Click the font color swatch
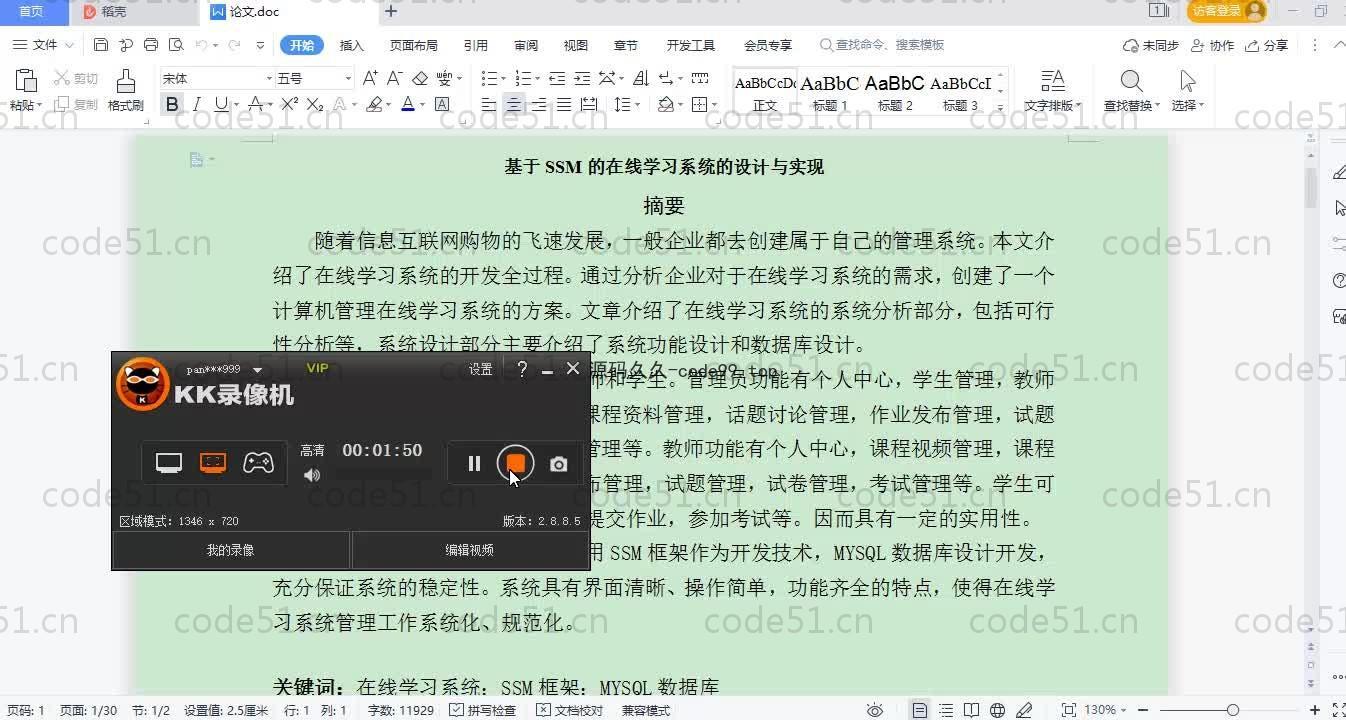This screenshot has height=720, width=1346. pos(408,104)
